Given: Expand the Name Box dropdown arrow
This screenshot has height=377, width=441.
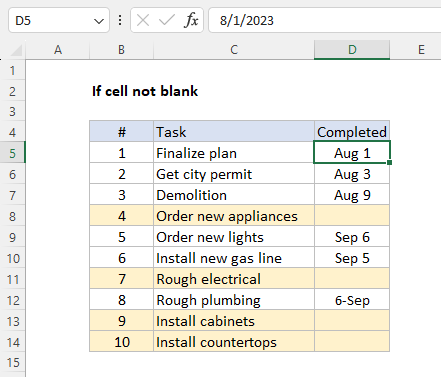Looking at the screenshot, I should pos(99,21).
